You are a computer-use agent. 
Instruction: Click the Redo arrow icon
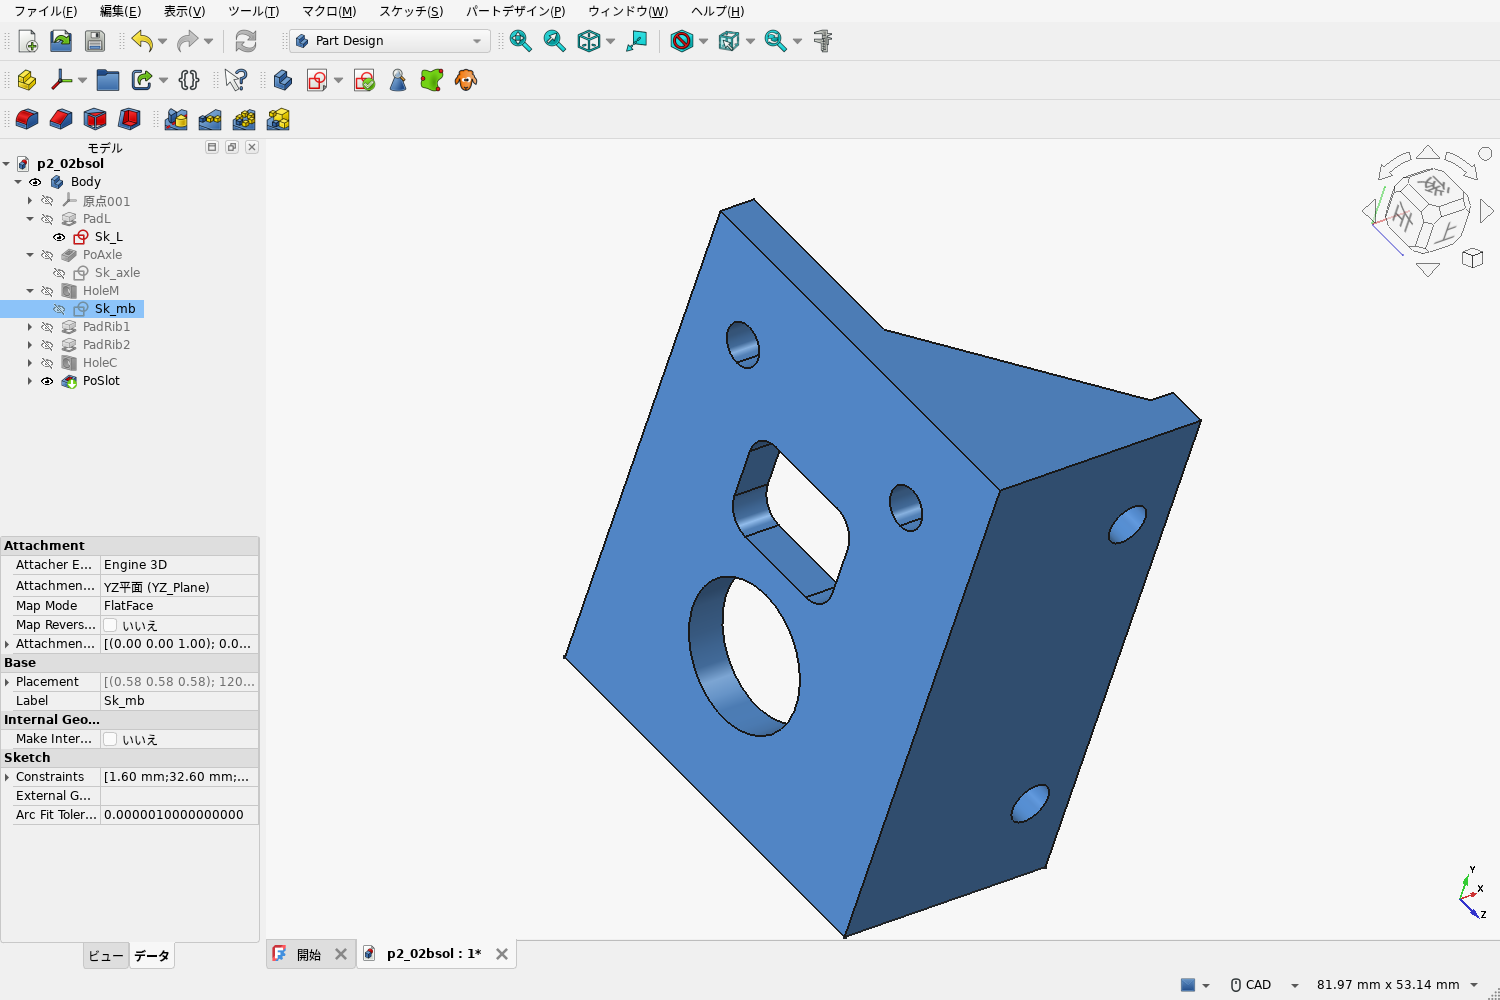187,41
